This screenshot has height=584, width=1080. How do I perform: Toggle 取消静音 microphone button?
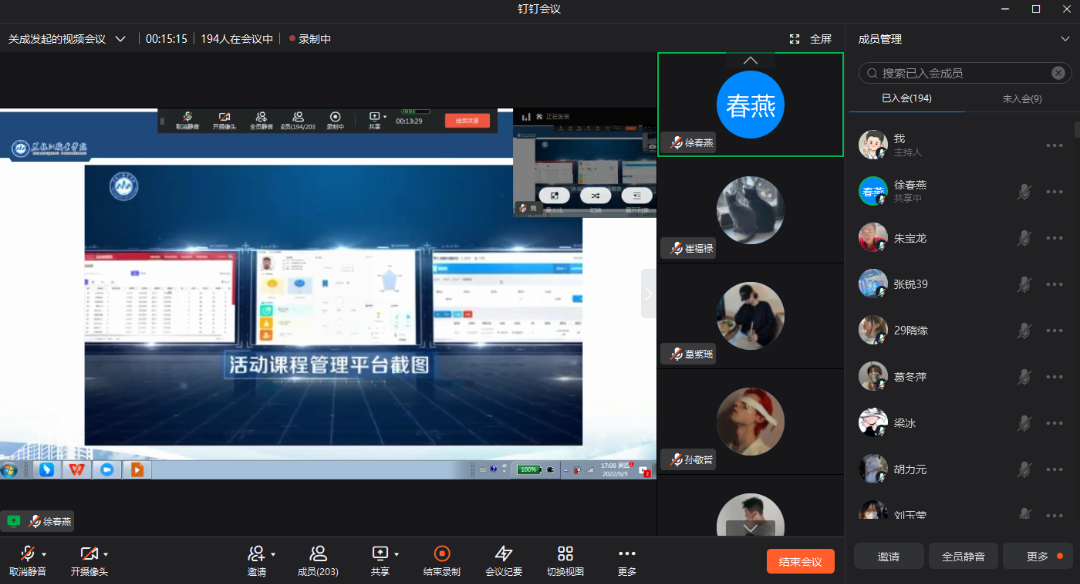coord(27,553)
